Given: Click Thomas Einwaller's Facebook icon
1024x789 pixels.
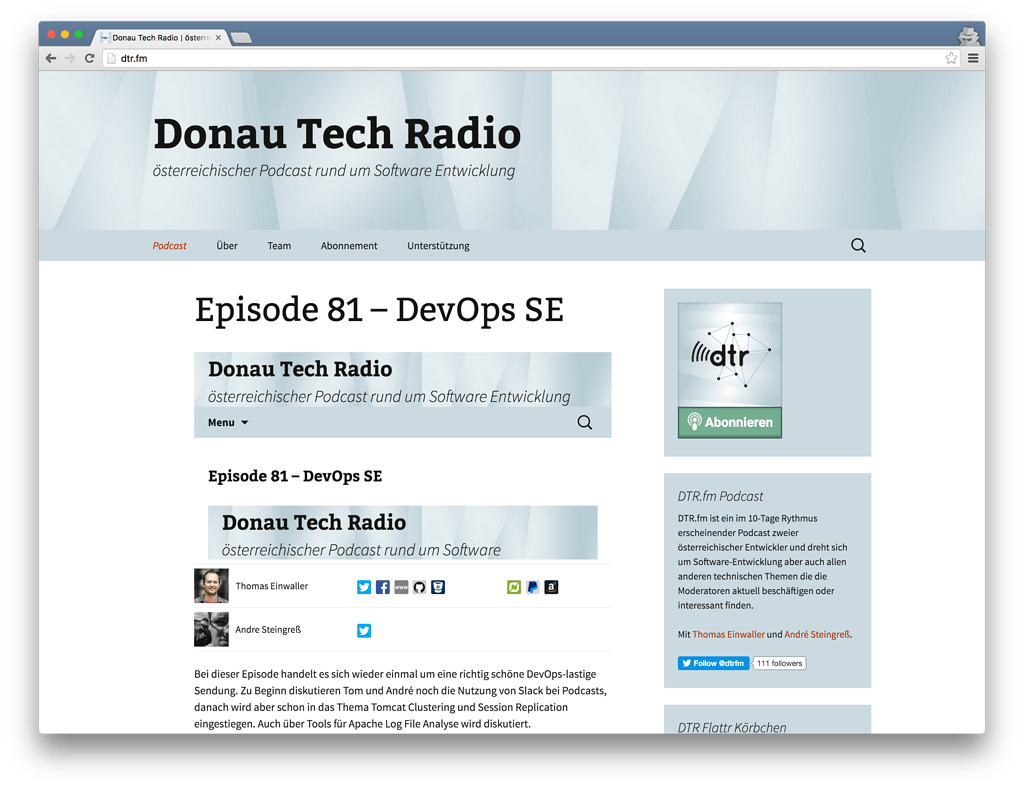Looking at the screenshot, I should pyautogui.click(x=383, y=587).
